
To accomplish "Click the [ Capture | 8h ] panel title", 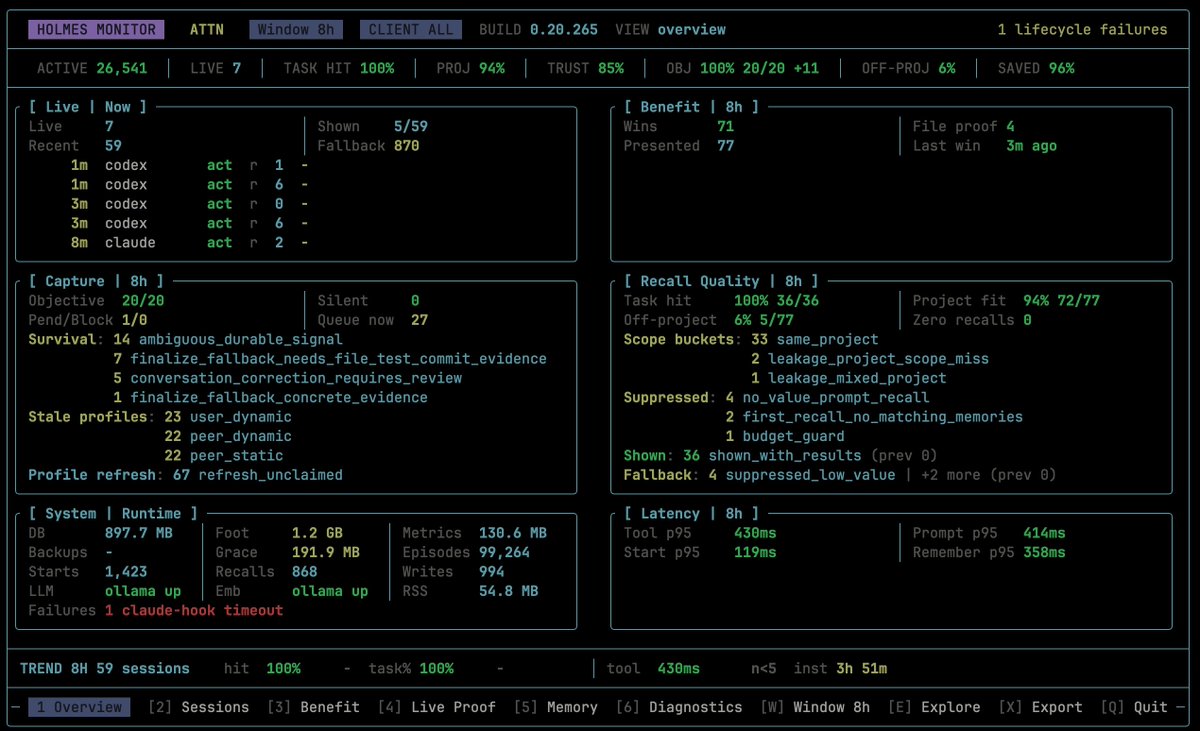I will tap(96, 282).
